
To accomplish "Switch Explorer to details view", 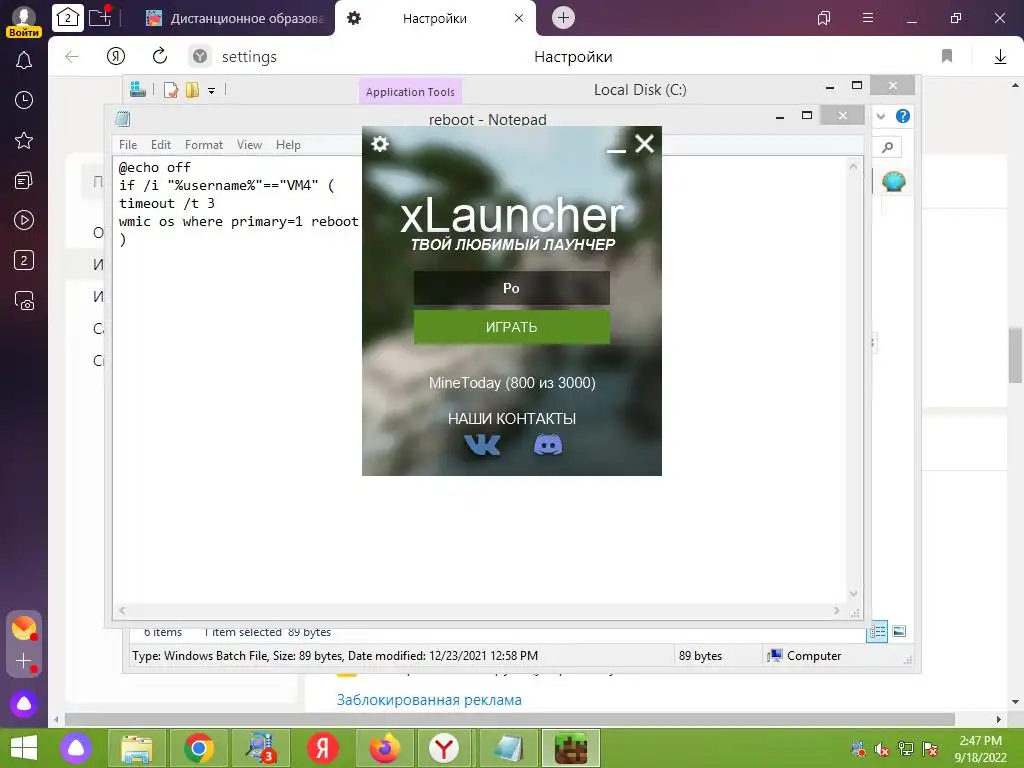I will click(x=877, y=632).
